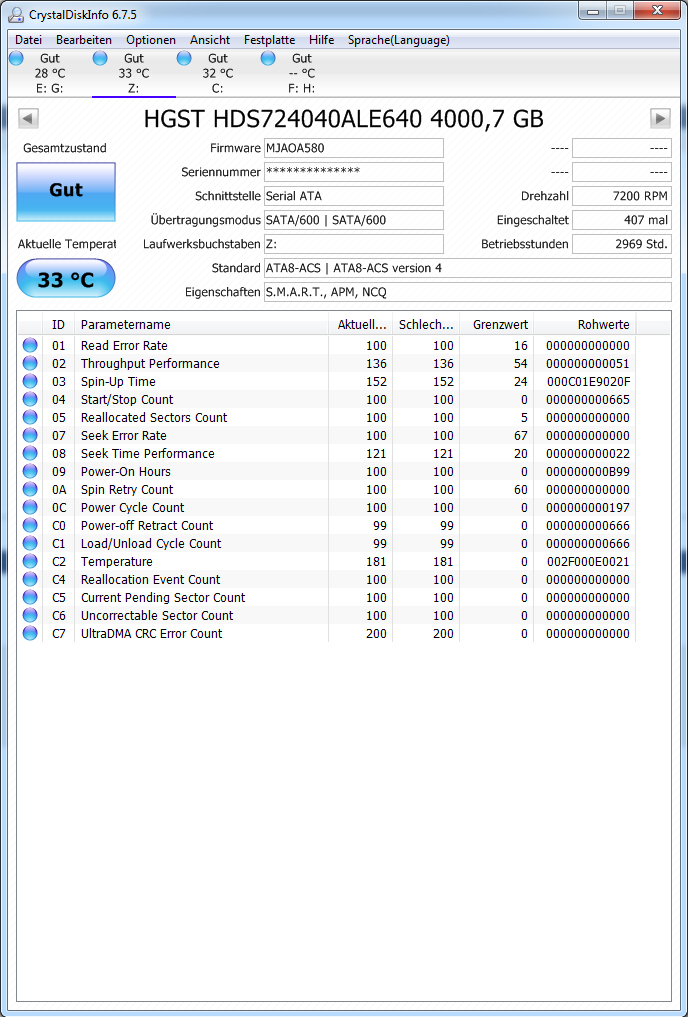Click the 33 °C temperature button
688x1017 pixels.
pyautogui.click(x=66, y=279)
